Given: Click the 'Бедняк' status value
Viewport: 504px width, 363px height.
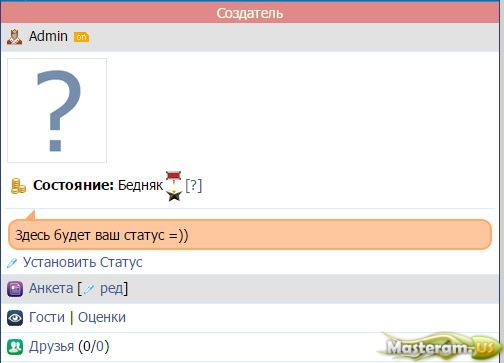Looking at the screenshot, I should click(x=140, y=185).
